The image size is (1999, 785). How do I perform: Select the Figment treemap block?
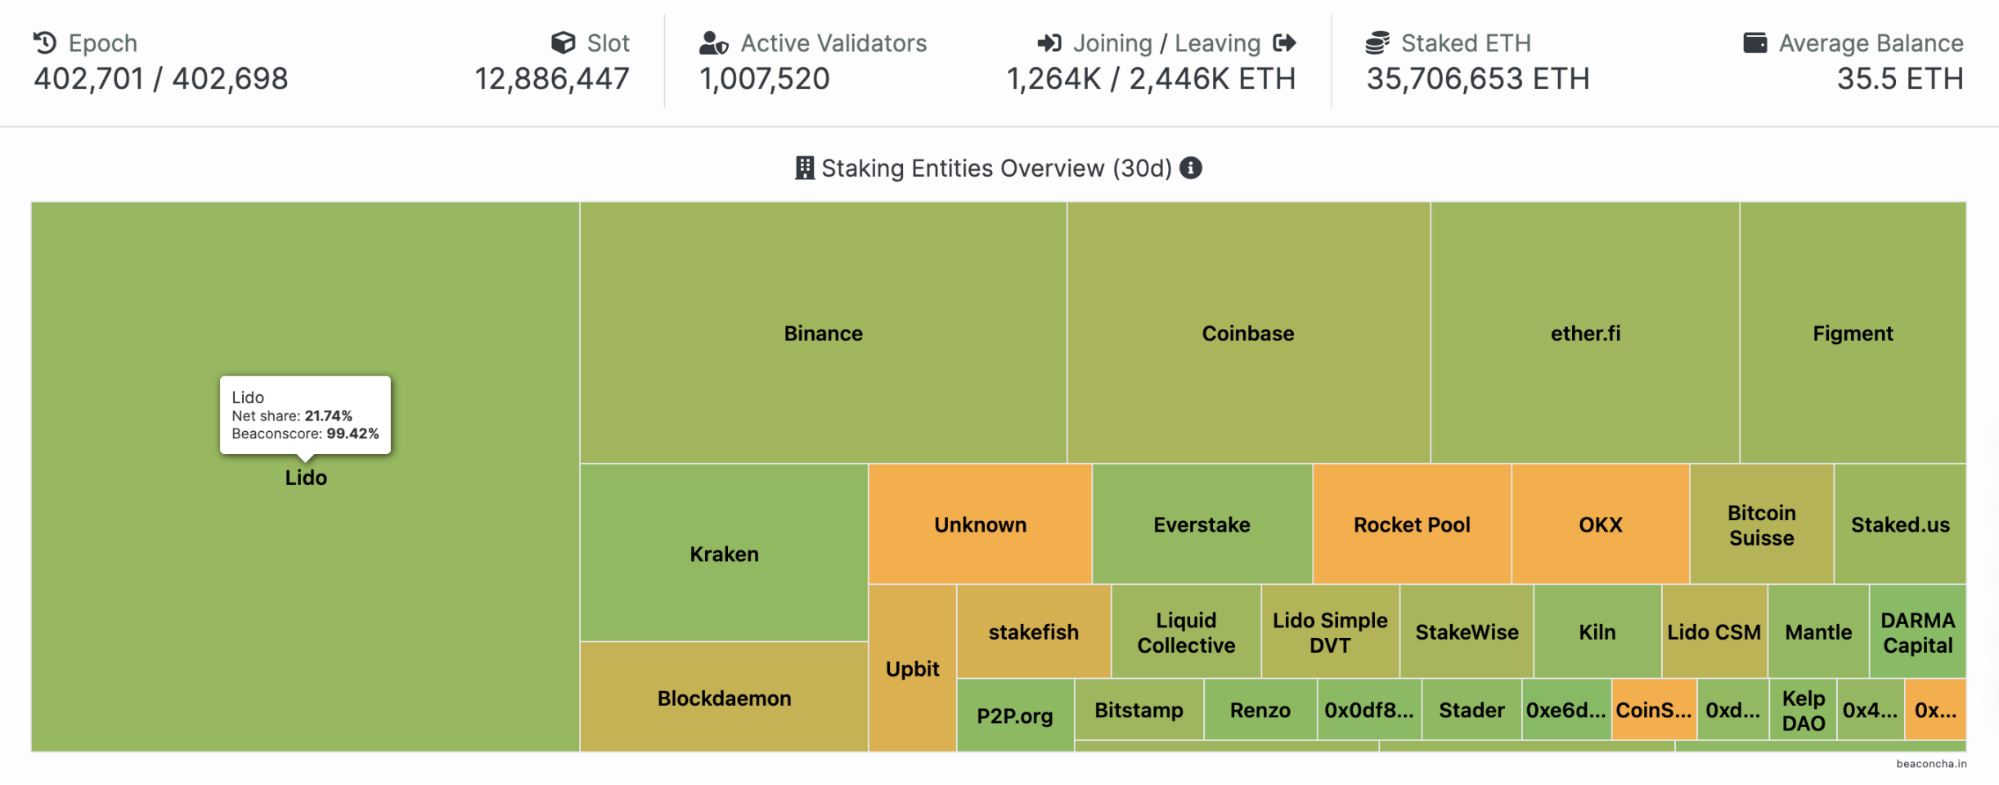pyautogui.click(x=1852, y=333)
